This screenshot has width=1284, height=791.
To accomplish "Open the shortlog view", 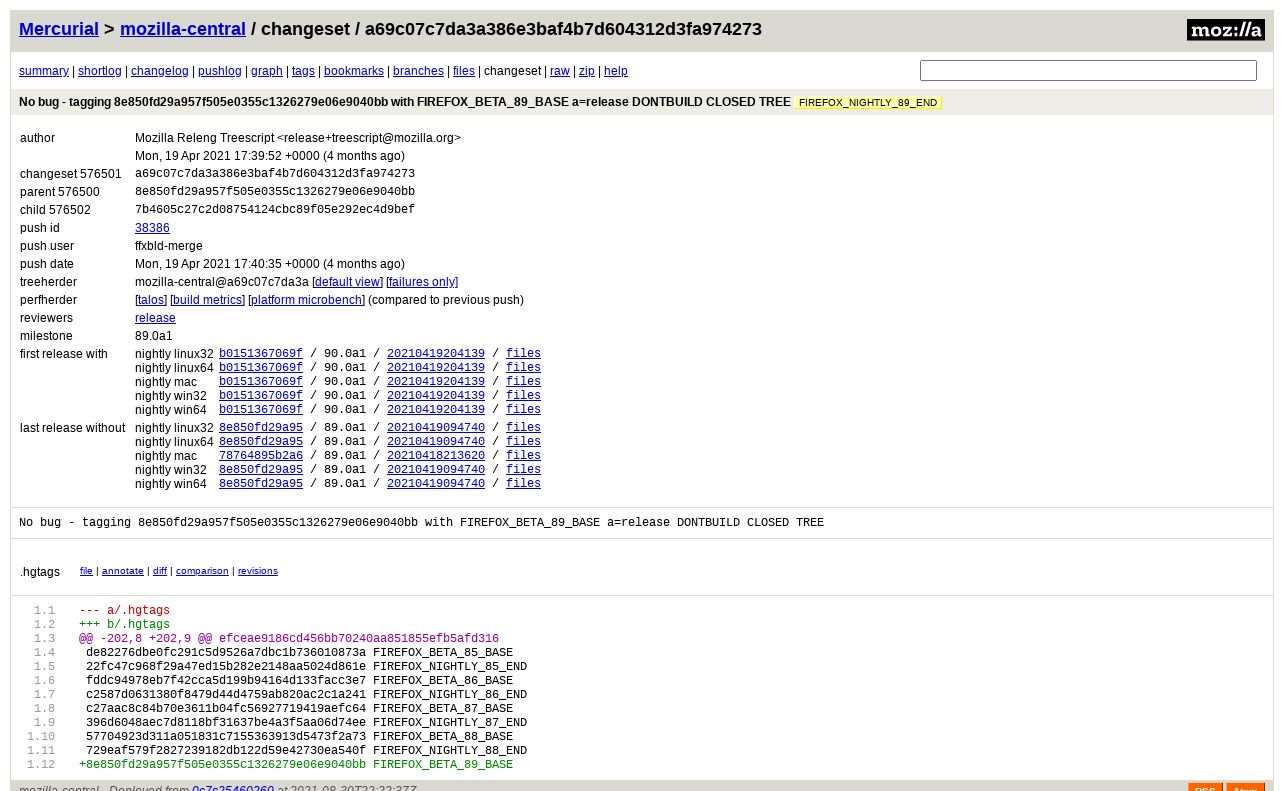I will (100, 71).
